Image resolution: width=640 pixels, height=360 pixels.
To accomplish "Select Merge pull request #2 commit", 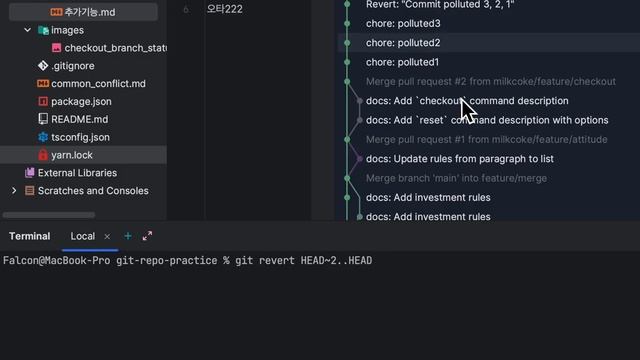I will click(491, 82).
